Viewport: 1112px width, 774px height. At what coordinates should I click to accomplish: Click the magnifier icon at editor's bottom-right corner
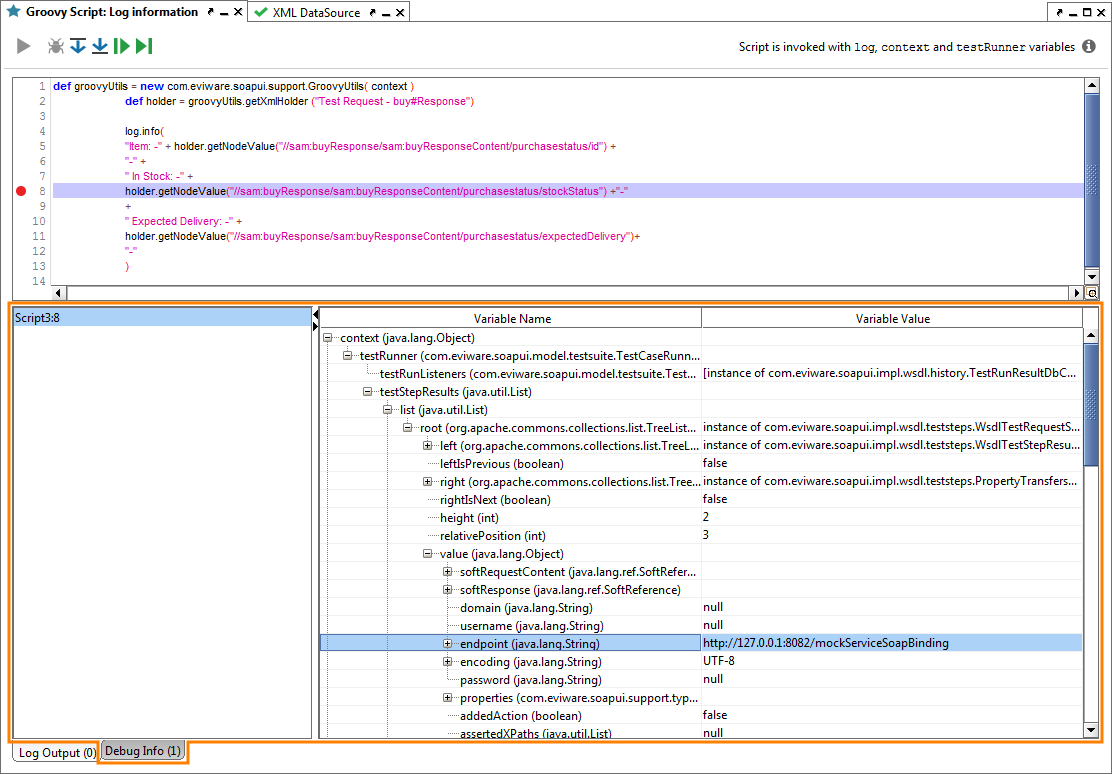1092,293
